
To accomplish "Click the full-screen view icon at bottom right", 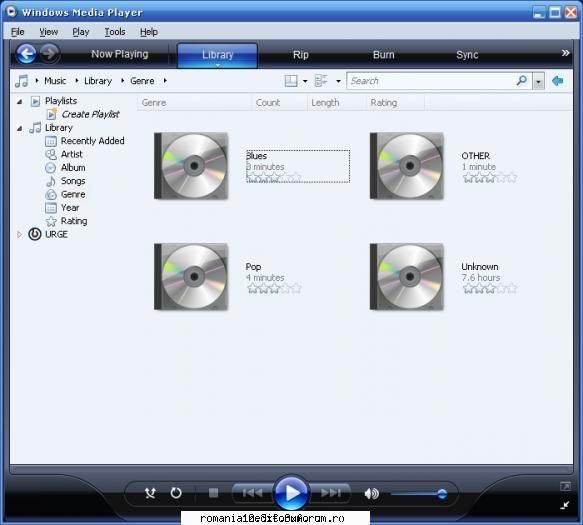I will pyautogui.click(x=565, y=486).
